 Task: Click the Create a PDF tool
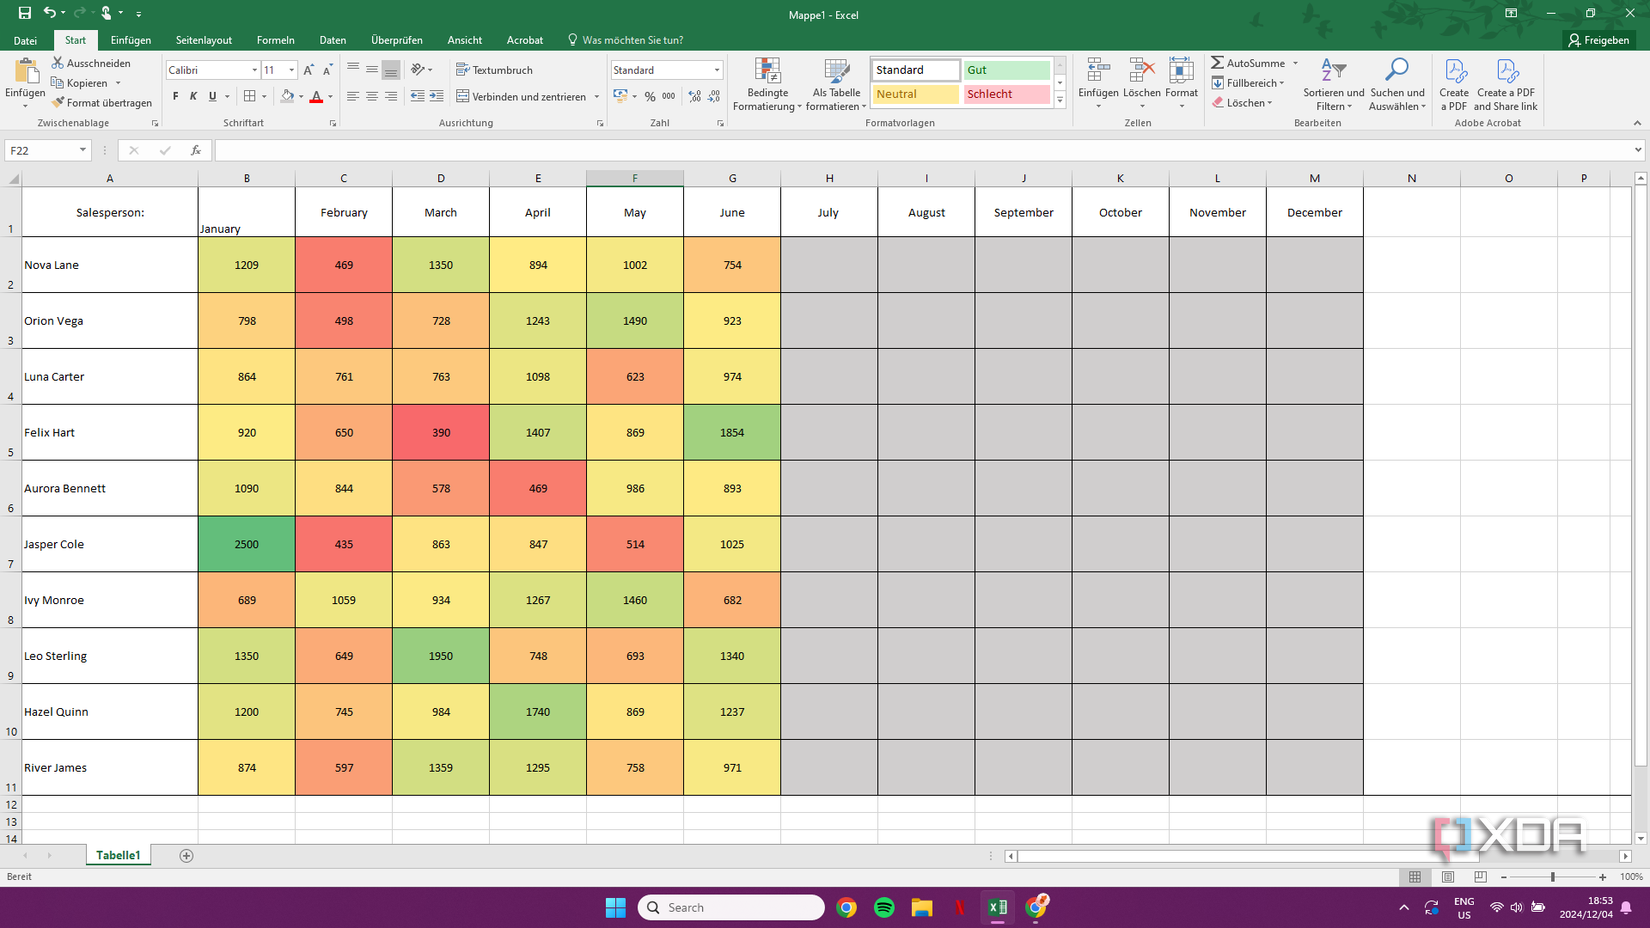pyautogui.click(x=1453, y=86)
